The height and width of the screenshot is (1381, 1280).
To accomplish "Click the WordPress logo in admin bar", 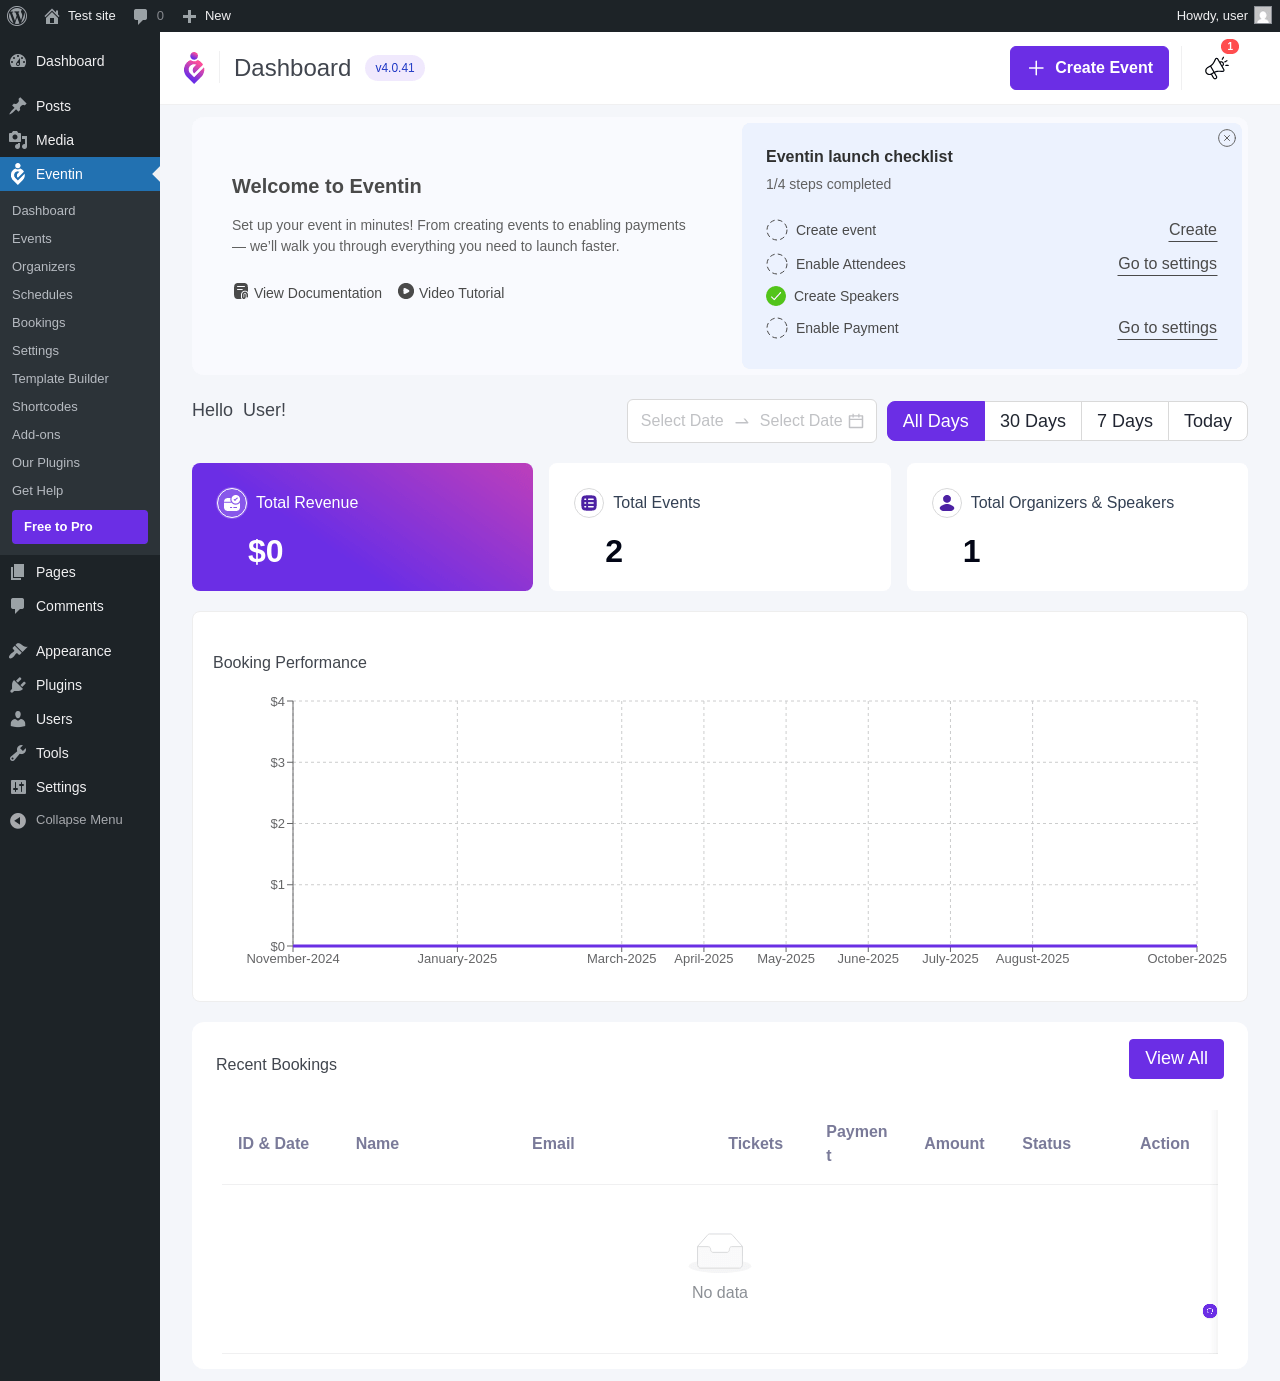I will (x=17, y=16).
